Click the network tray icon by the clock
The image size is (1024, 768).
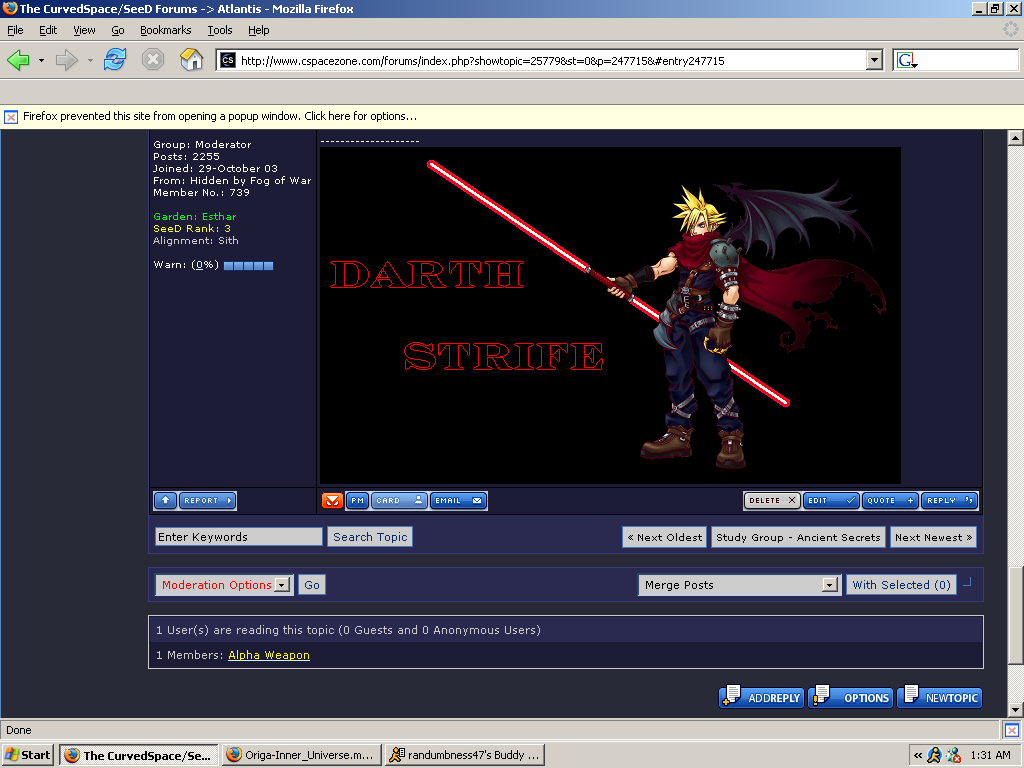pyautogui.click(x=953, y=756)
